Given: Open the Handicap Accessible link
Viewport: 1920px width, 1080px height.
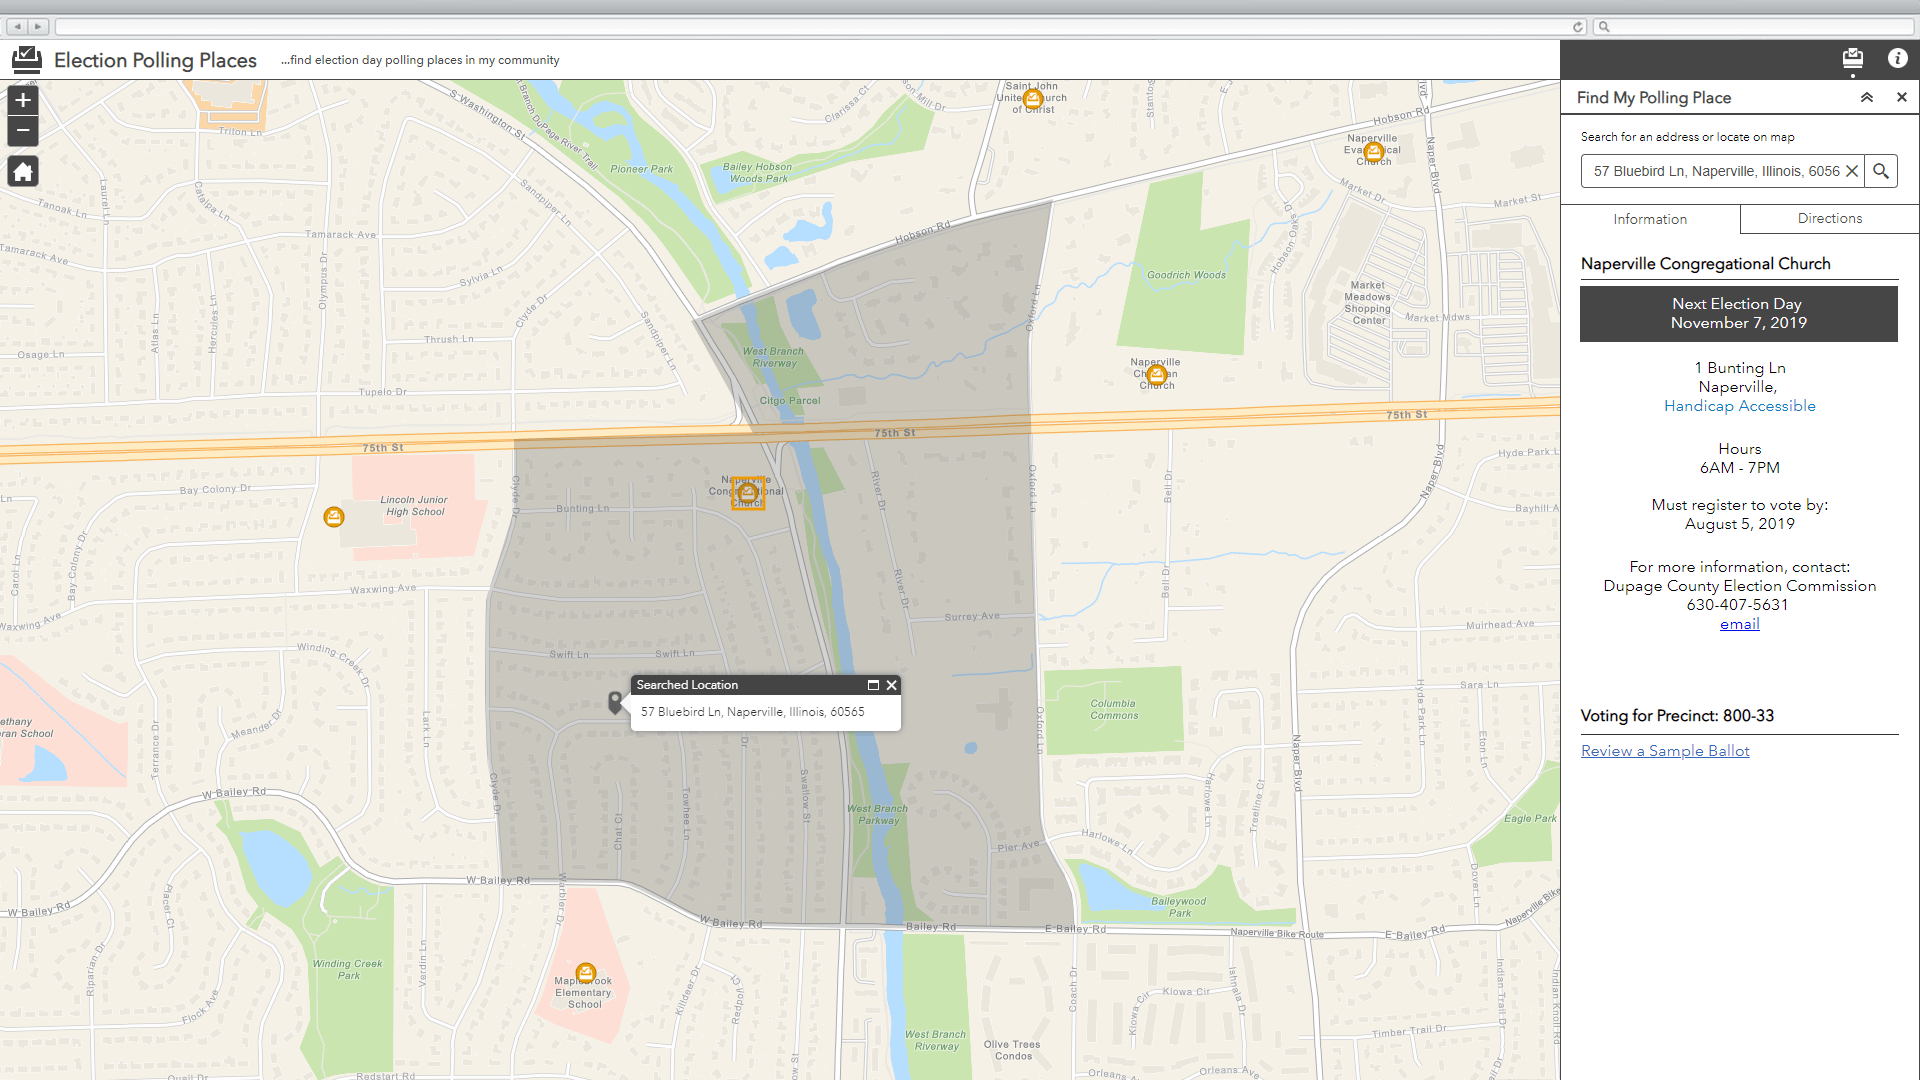Looking at the screenshot, I should coord(1740,405).
